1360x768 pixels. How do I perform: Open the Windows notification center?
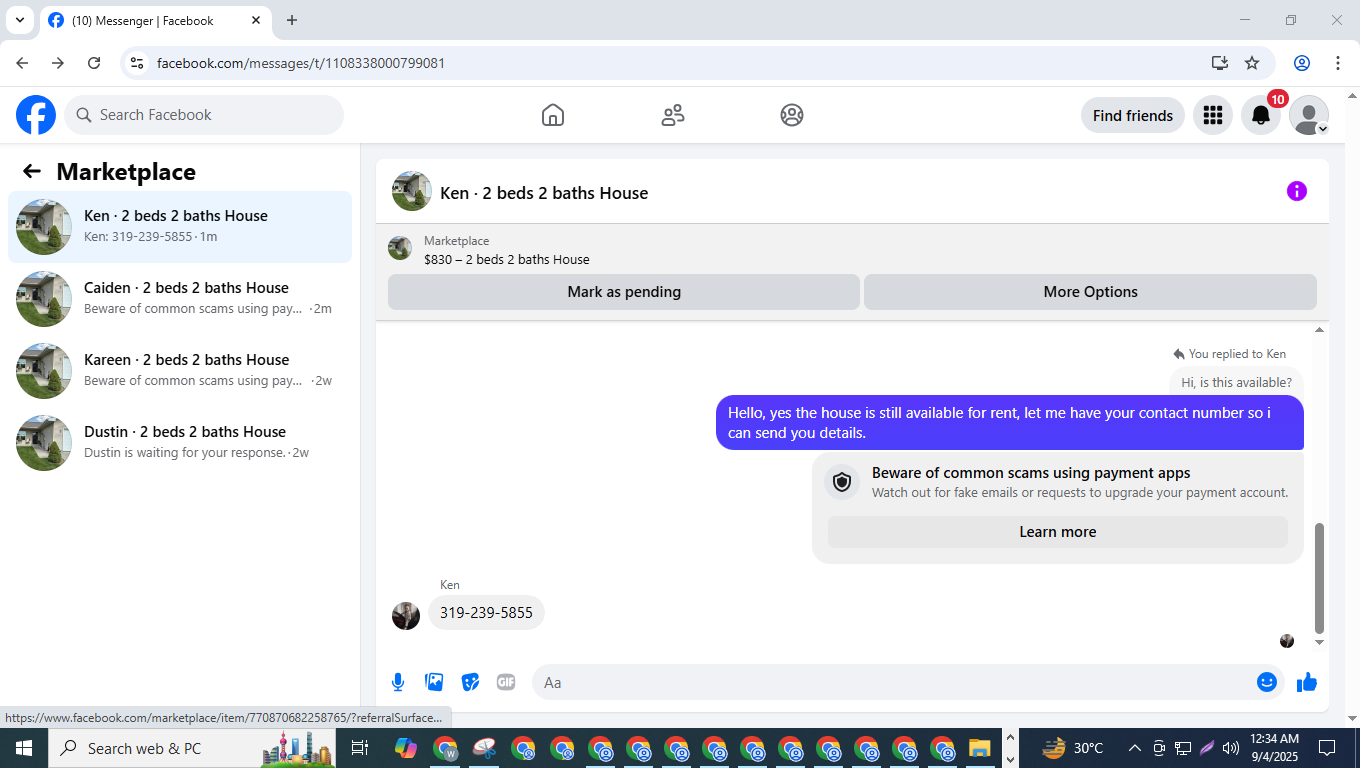click(1327, 748)
